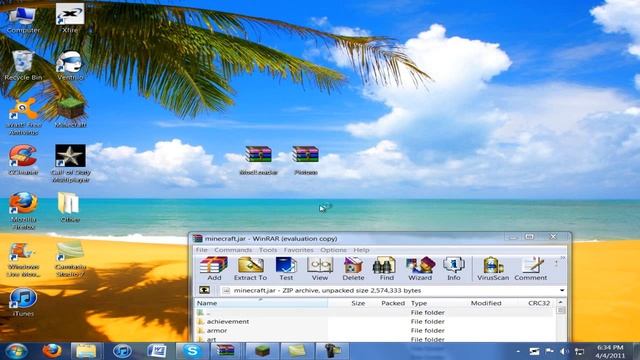Sort by the Name column header
640x360 pixels.
[x=260, y=303]
